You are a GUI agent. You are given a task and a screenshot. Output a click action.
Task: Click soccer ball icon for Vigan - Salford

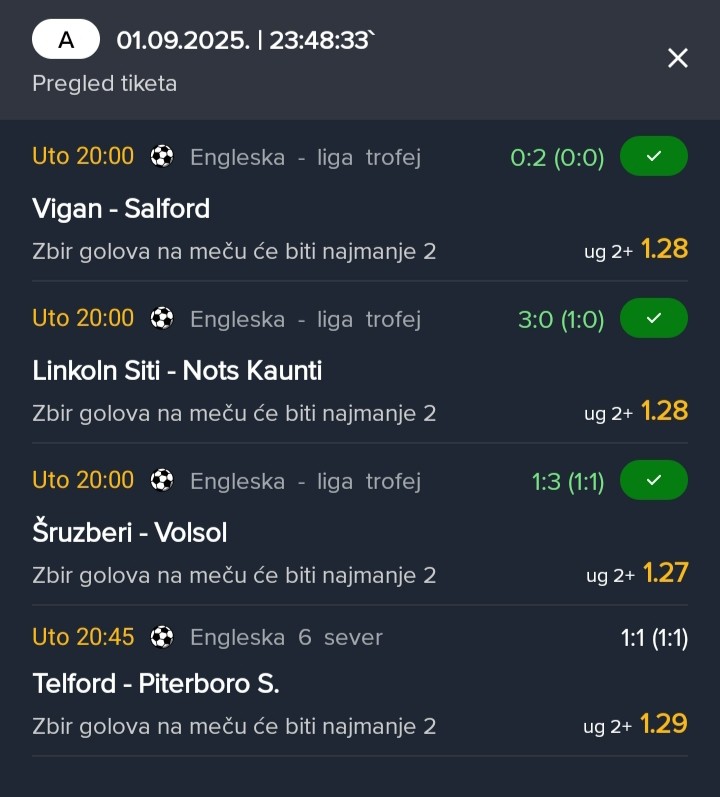(162, 156)
